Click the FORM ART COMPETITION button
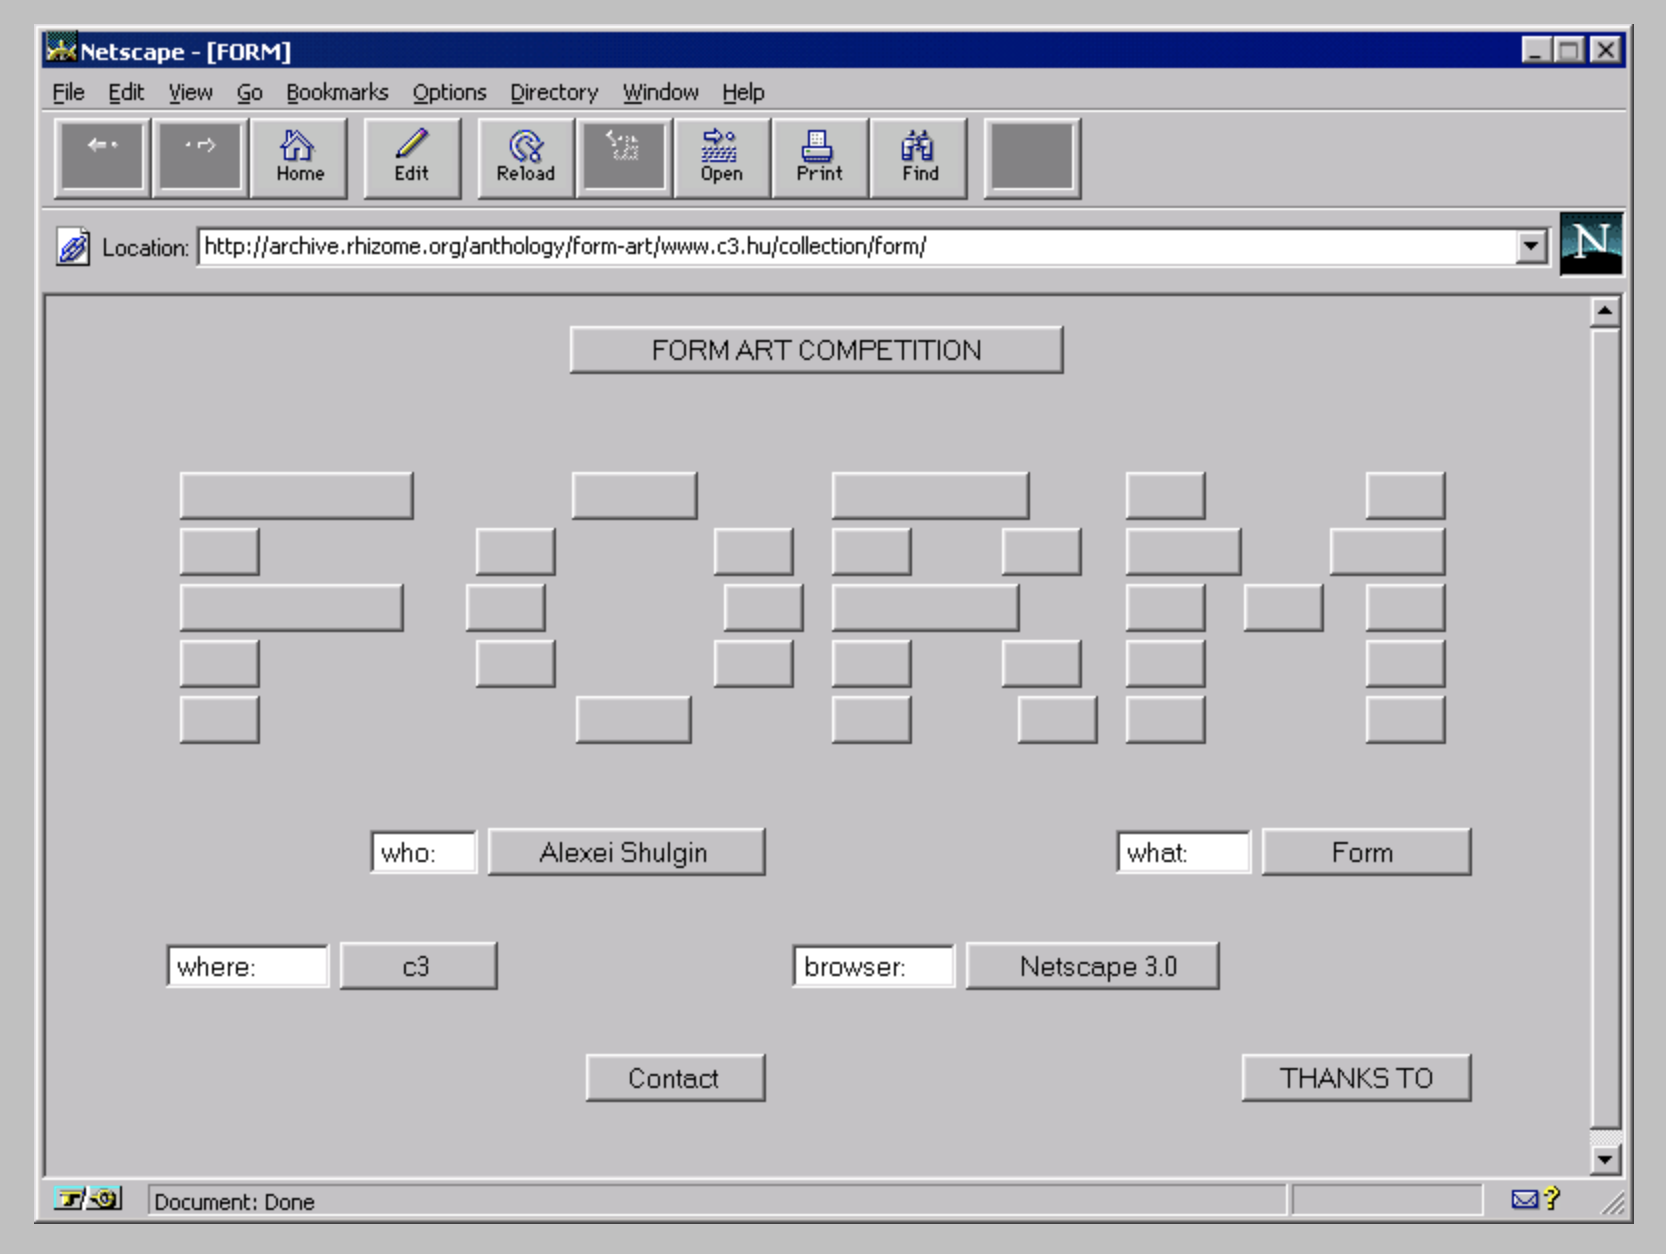The width and height of the screenshot is (1666, 1254). (816, 350)
